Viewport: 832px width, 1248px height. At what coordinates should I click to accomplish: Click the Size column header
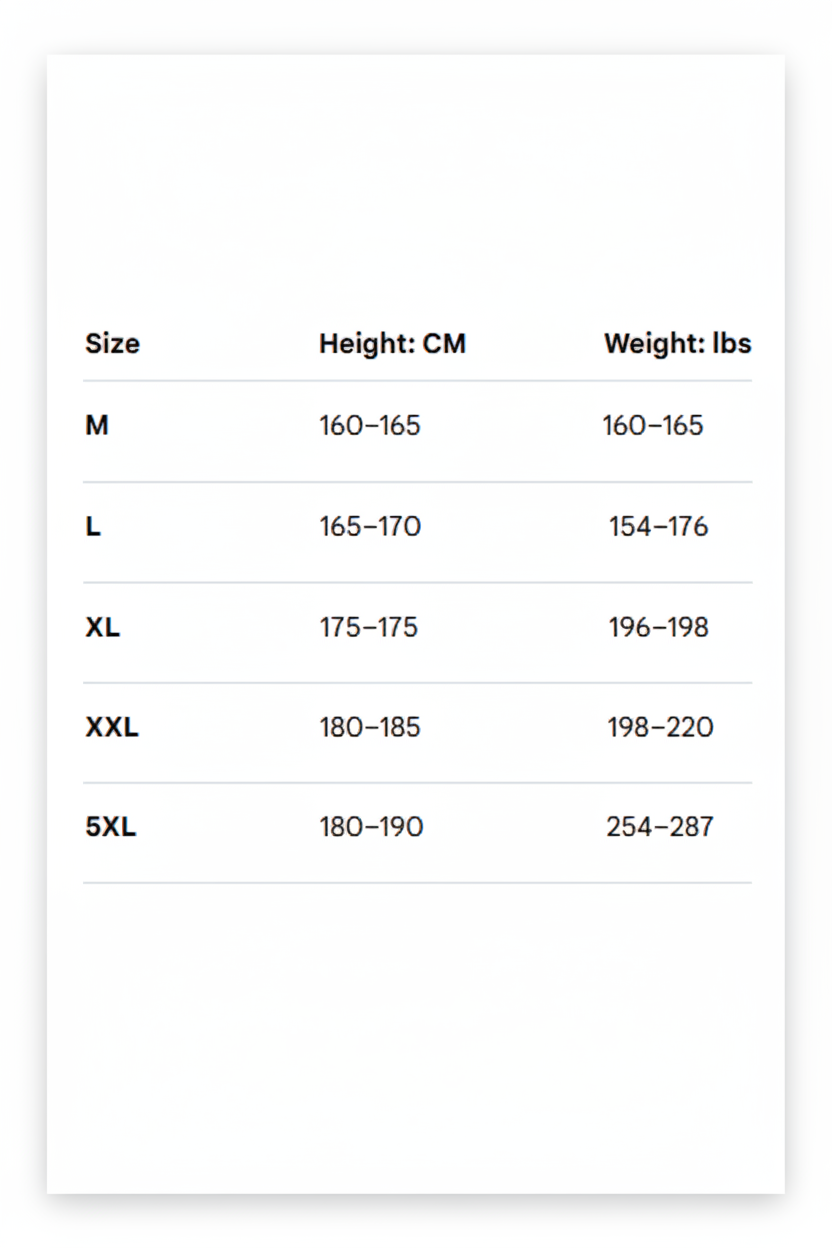112,344
